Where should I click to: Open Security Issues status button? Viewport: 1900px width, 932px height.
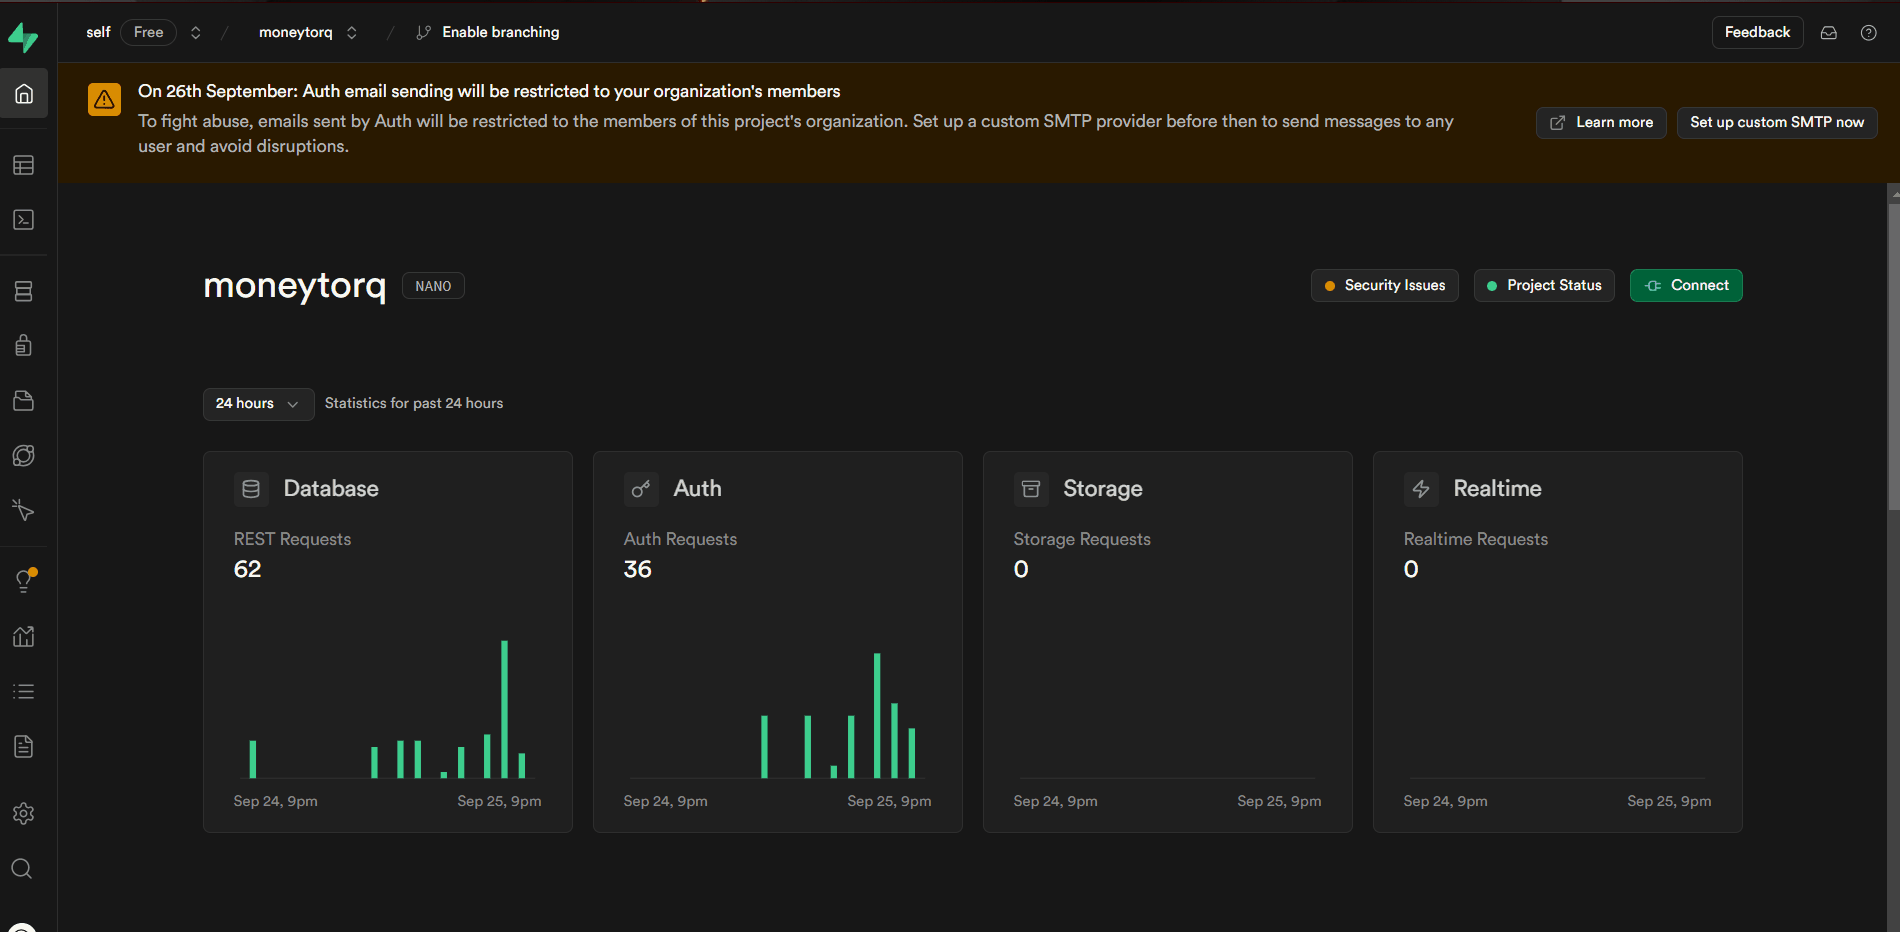pos(1384,286)
